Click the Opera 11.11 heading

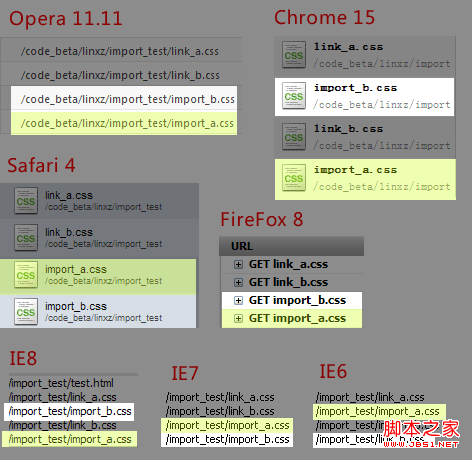(66, 19)
